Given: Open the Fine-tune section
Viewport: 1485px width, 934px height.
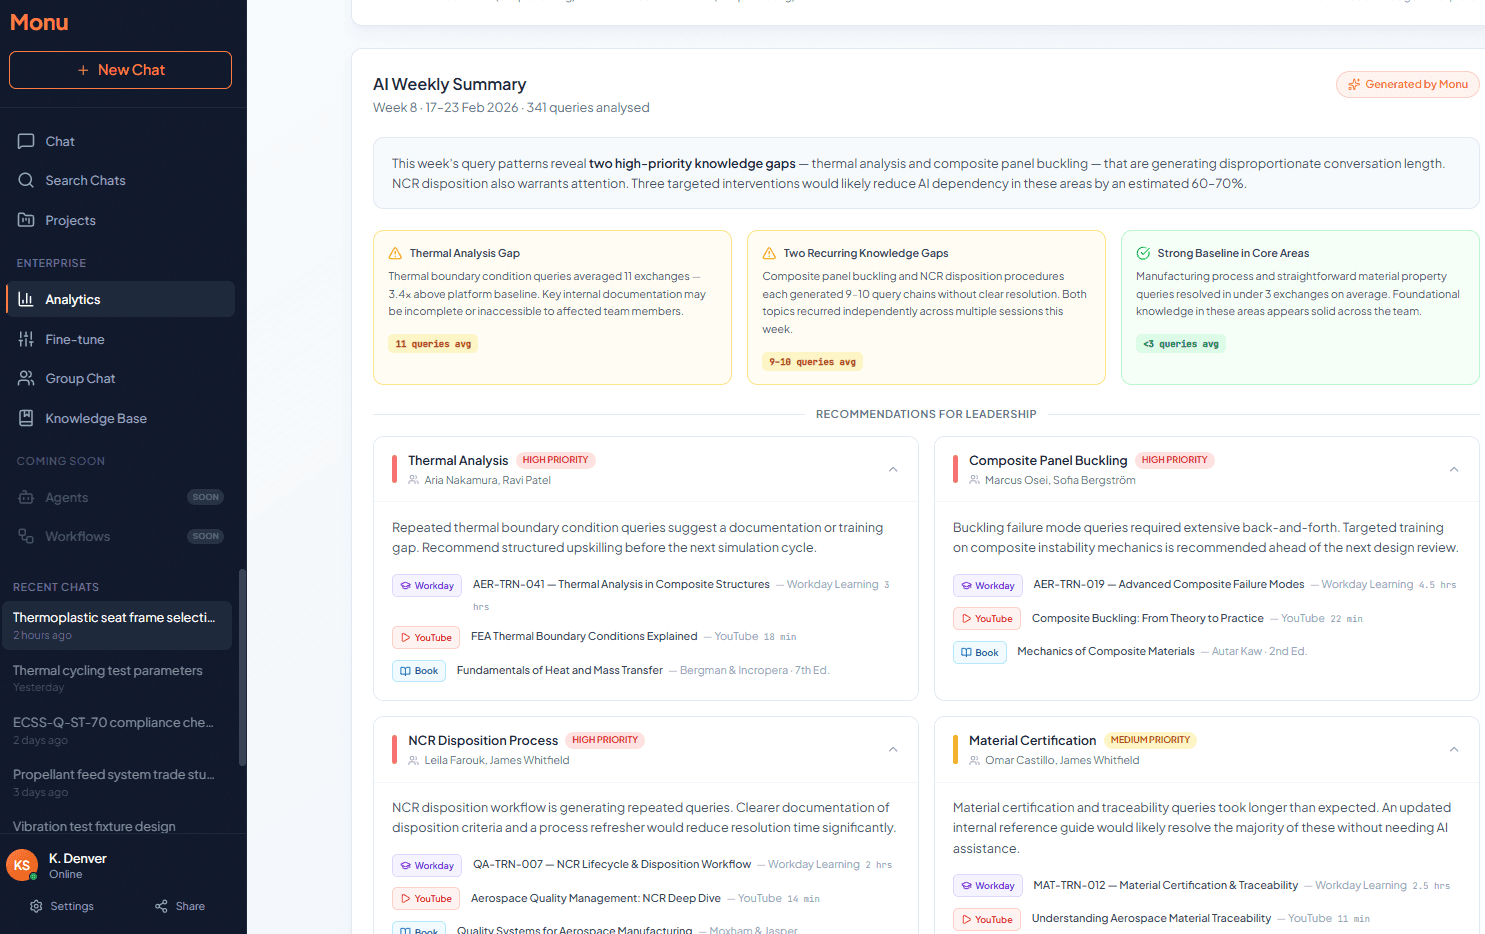Looking at the screenshot, I should click(x=120, y=339).
